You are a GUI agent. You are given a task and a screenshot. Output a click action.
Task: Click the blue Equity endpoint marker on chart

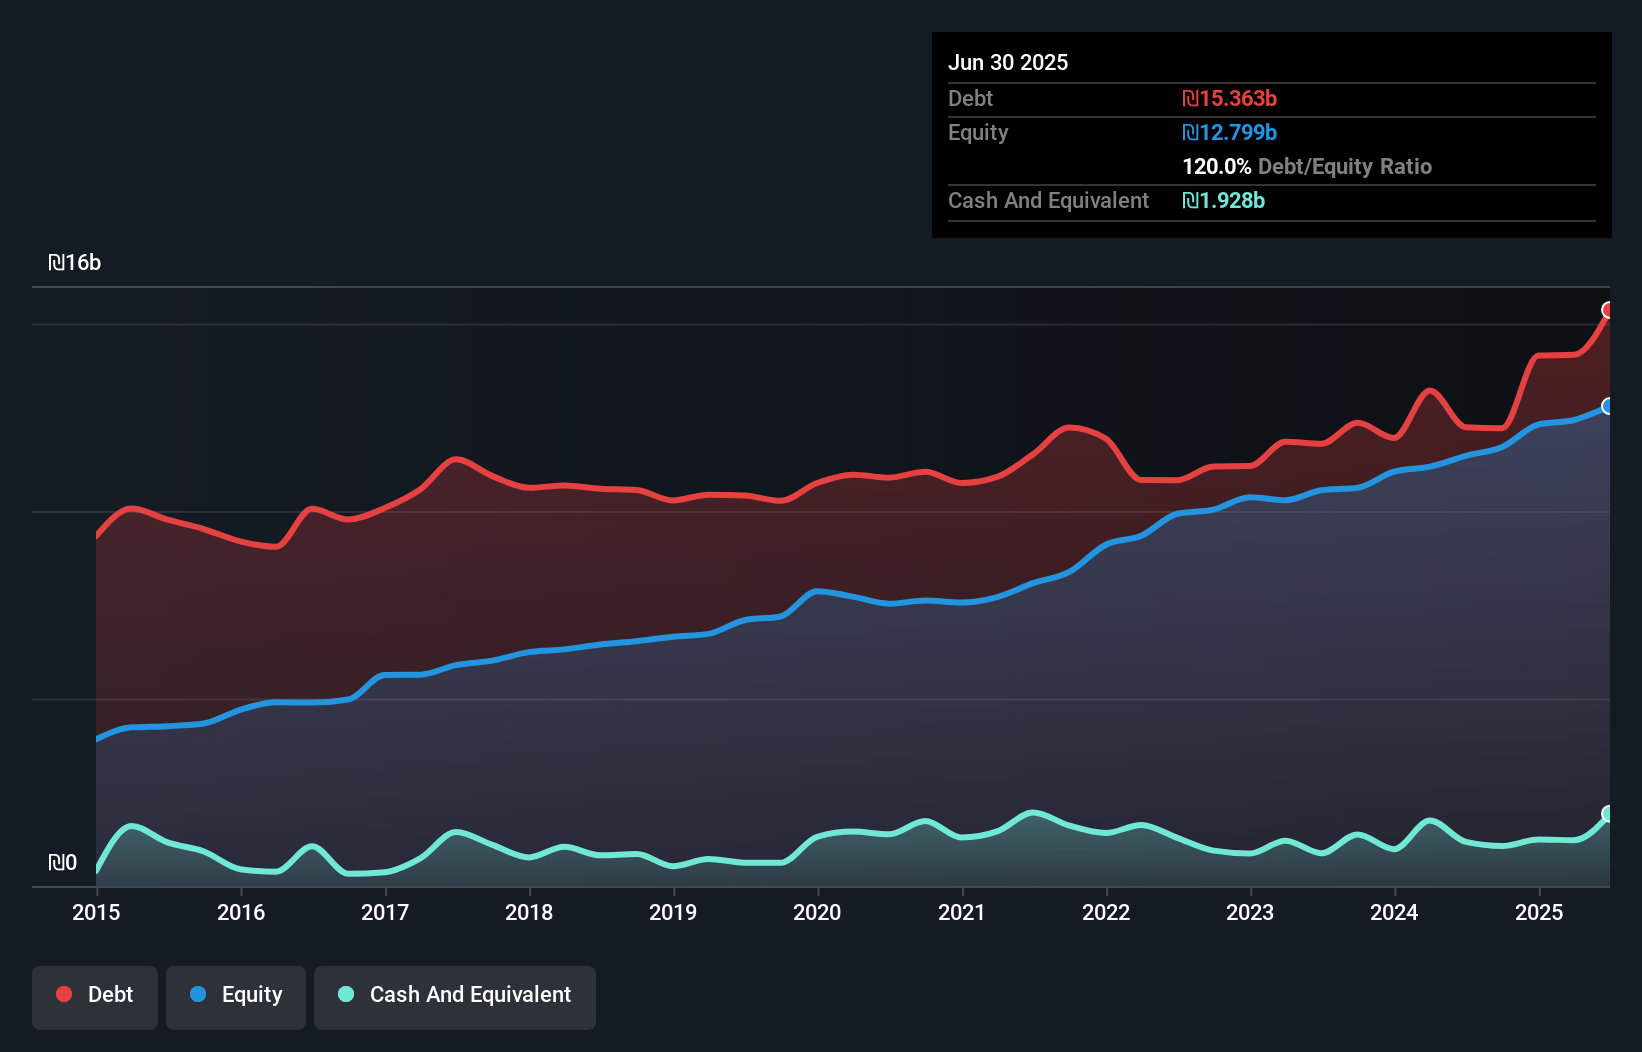pos(1608,406)
